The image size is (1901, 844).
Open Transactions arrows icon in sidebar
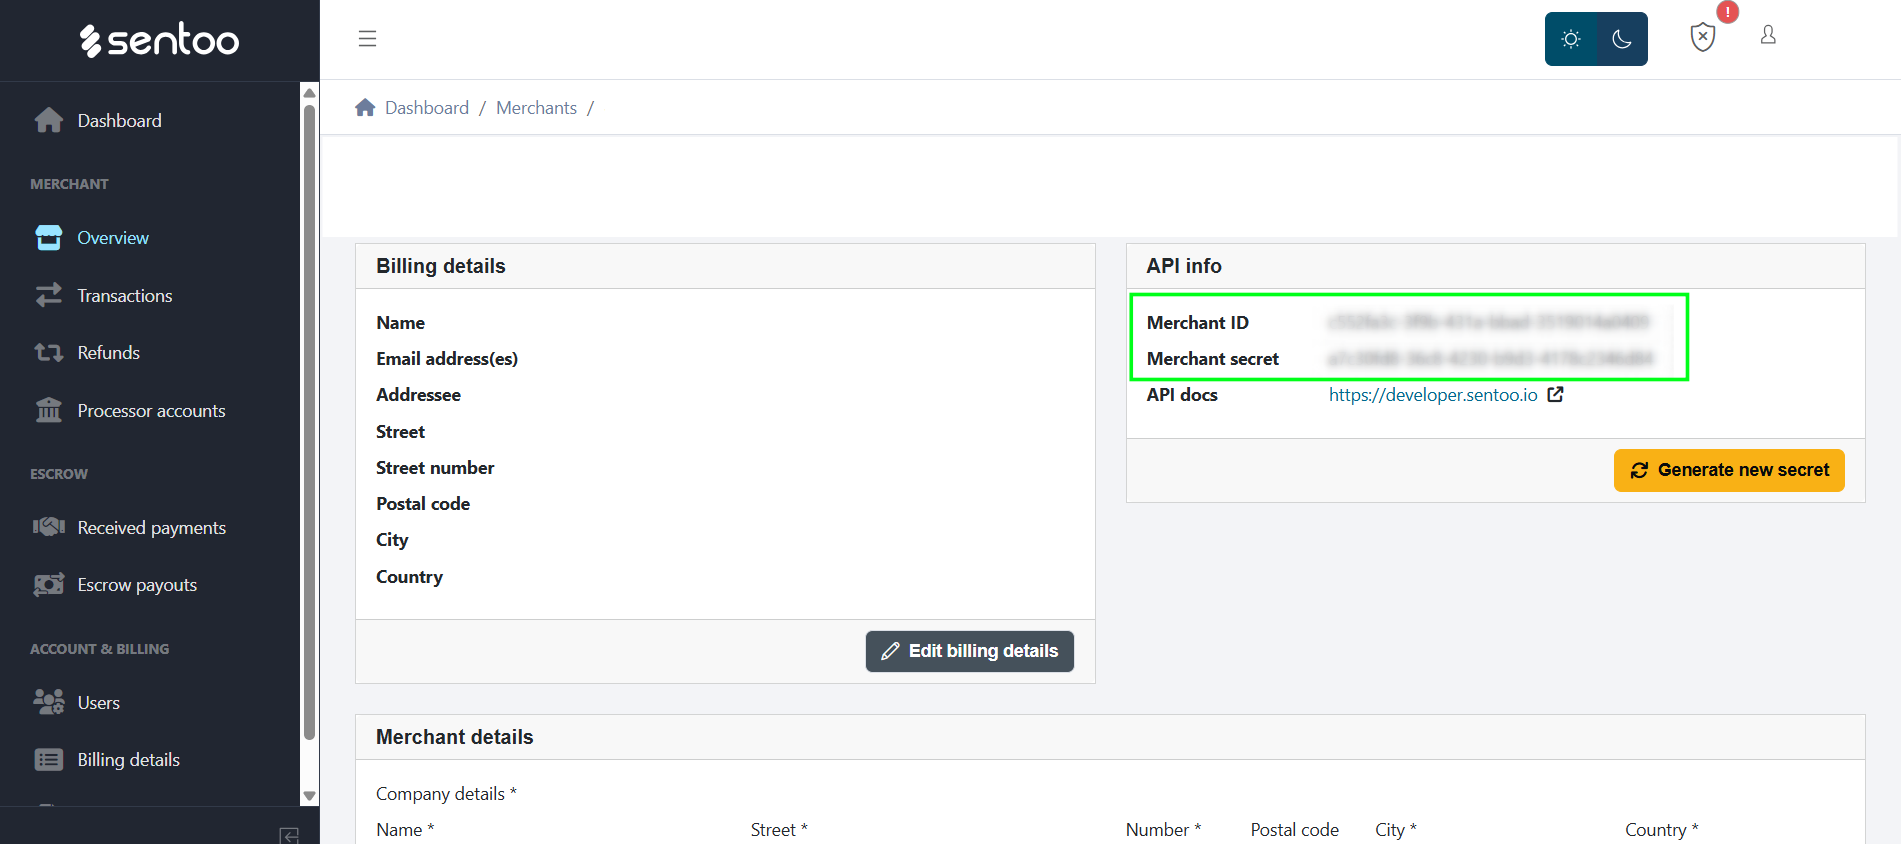[49, 295]
